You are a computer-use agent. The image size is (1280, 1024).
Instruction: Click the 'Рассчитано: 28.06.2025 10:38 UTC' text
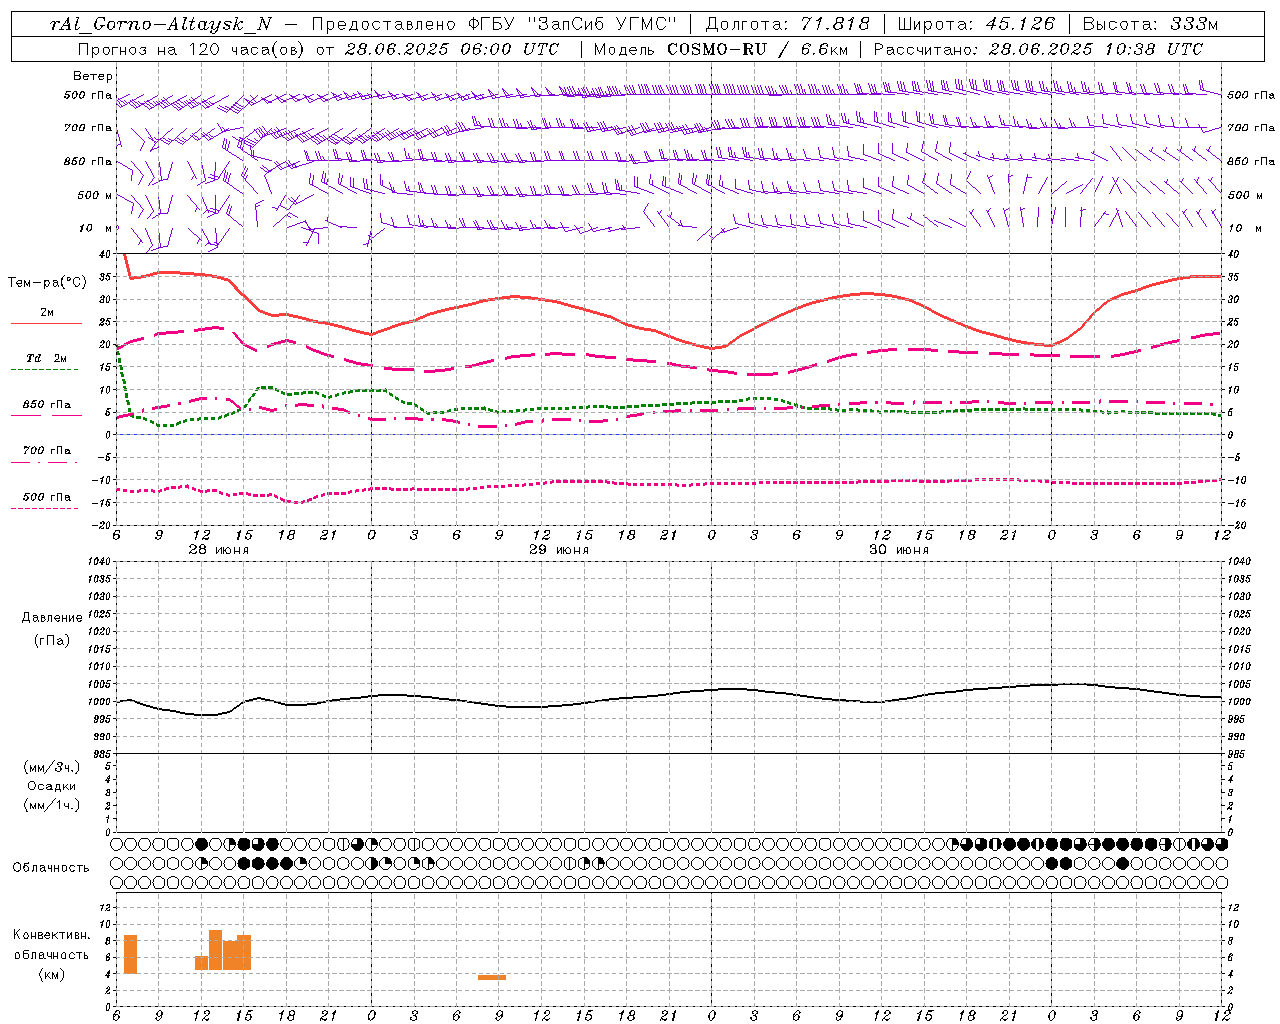[1039, 49]
